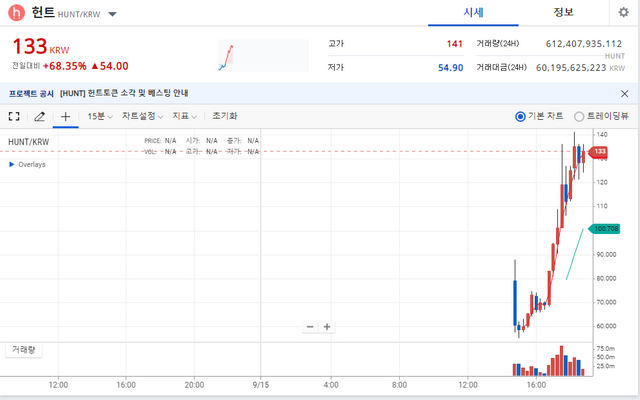Open the 차트설정 dropdown
This screenshot has height=400, width=640.
pyautogui.click(x=142, y=116)
